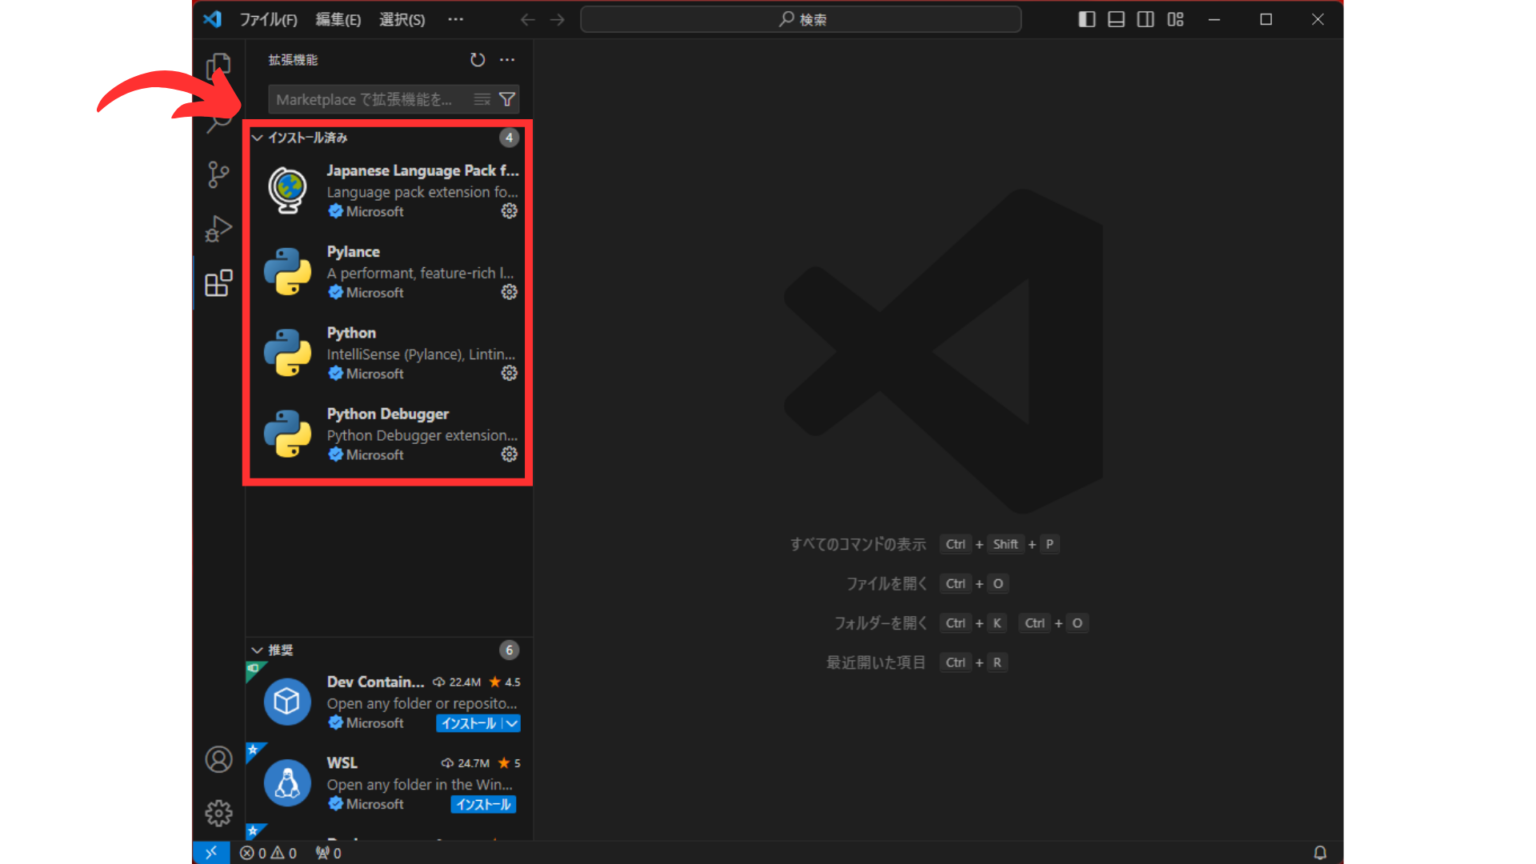Refresh the extensions list
This screenshot has width=1536, height=864.
pyautogui.click(x=478, y=60)
